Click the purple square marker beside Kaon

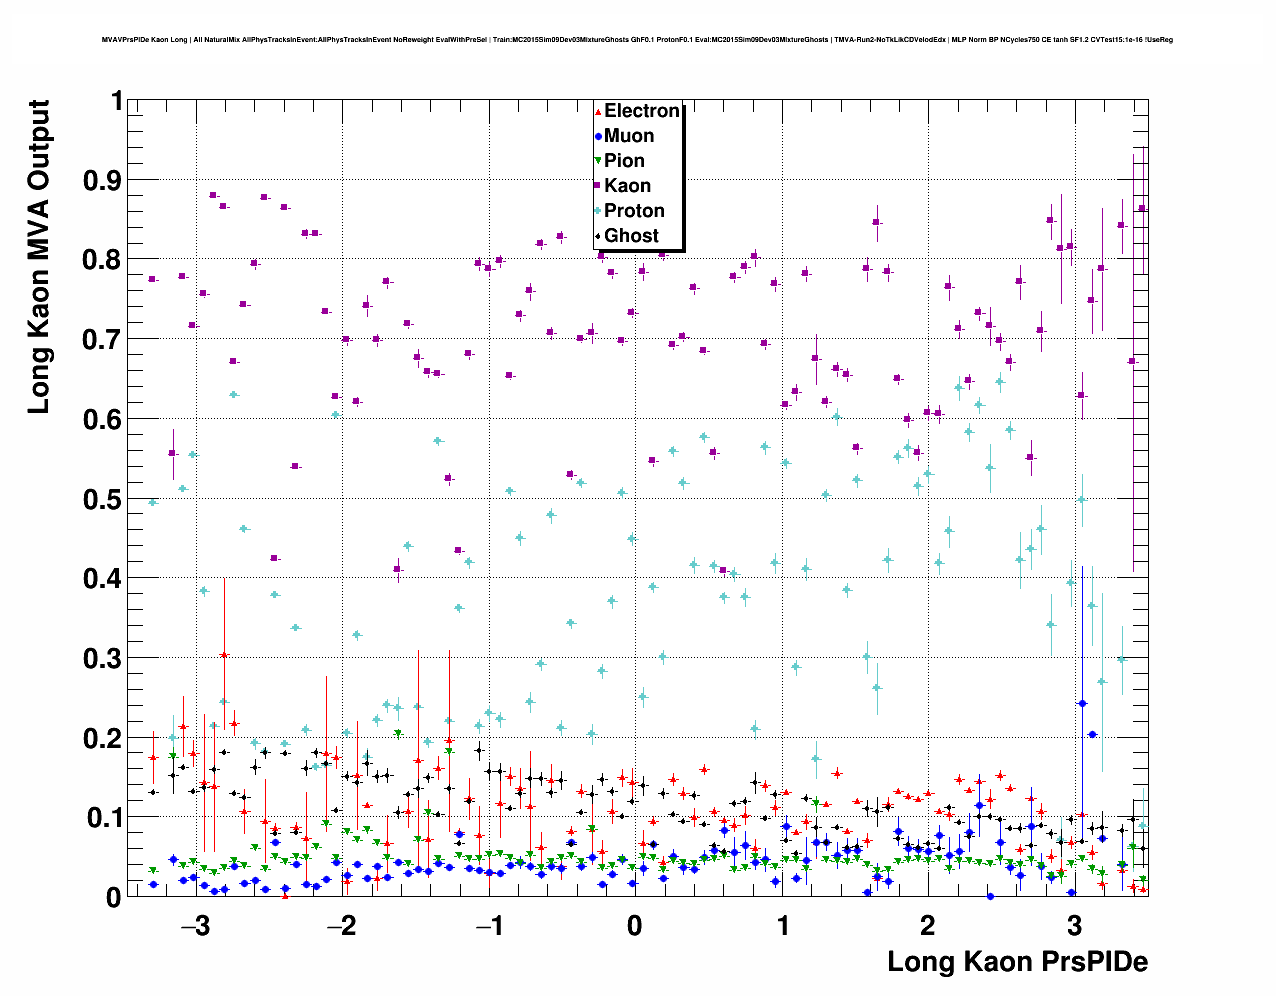tap(598, 186)
